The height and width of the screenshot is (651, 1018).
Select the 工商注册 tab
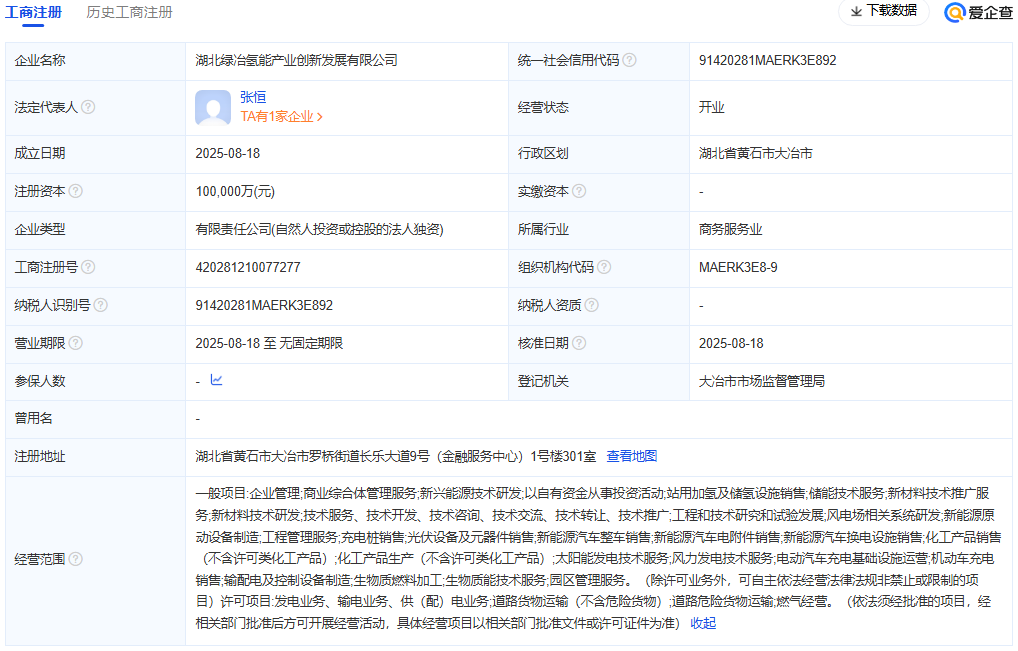[34, 12]
